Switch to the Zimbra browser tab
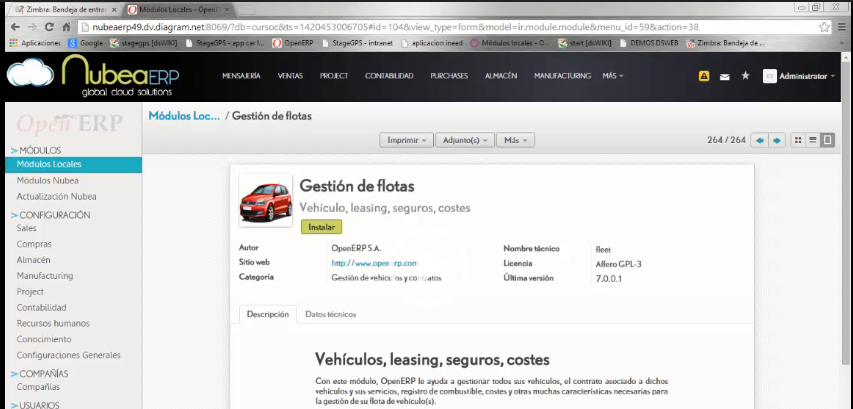Image resolution: width=853 pixels, height=409 pixels. tap(65, 10)
